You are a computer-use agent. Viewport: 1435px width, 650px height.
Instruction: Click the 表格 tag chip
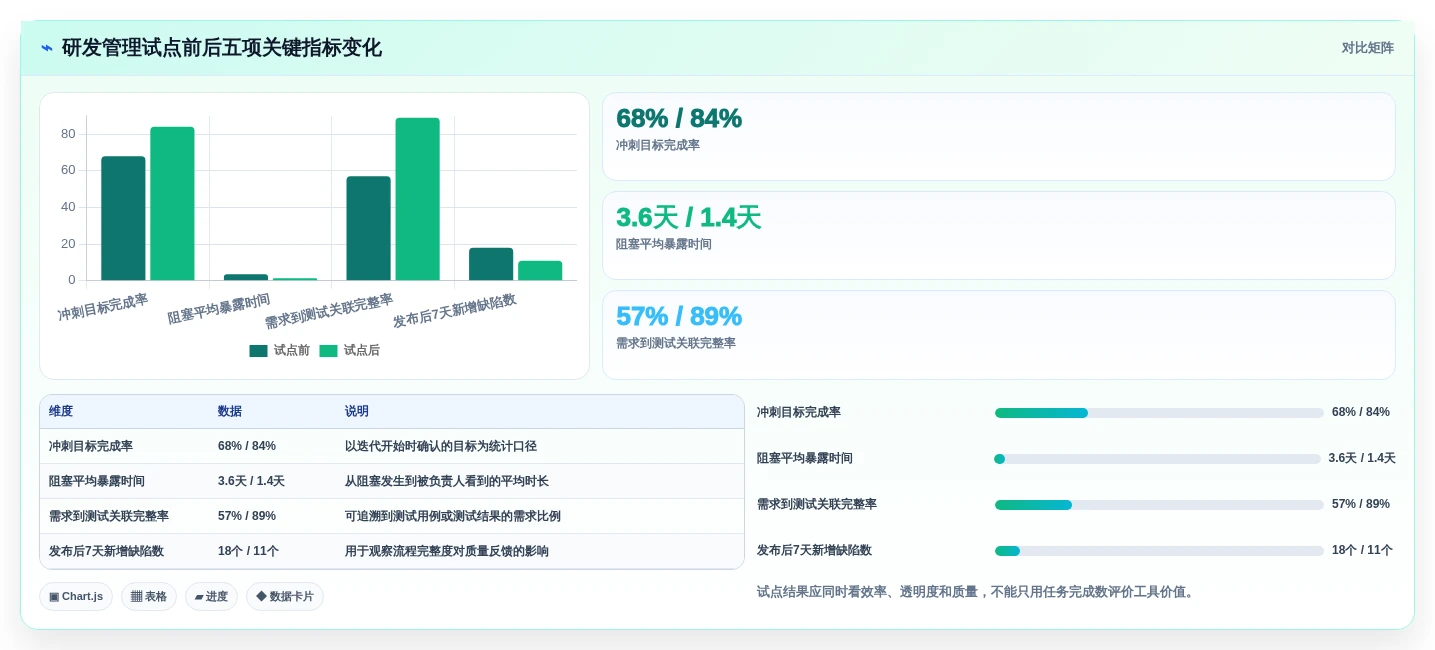pos(149,597)
